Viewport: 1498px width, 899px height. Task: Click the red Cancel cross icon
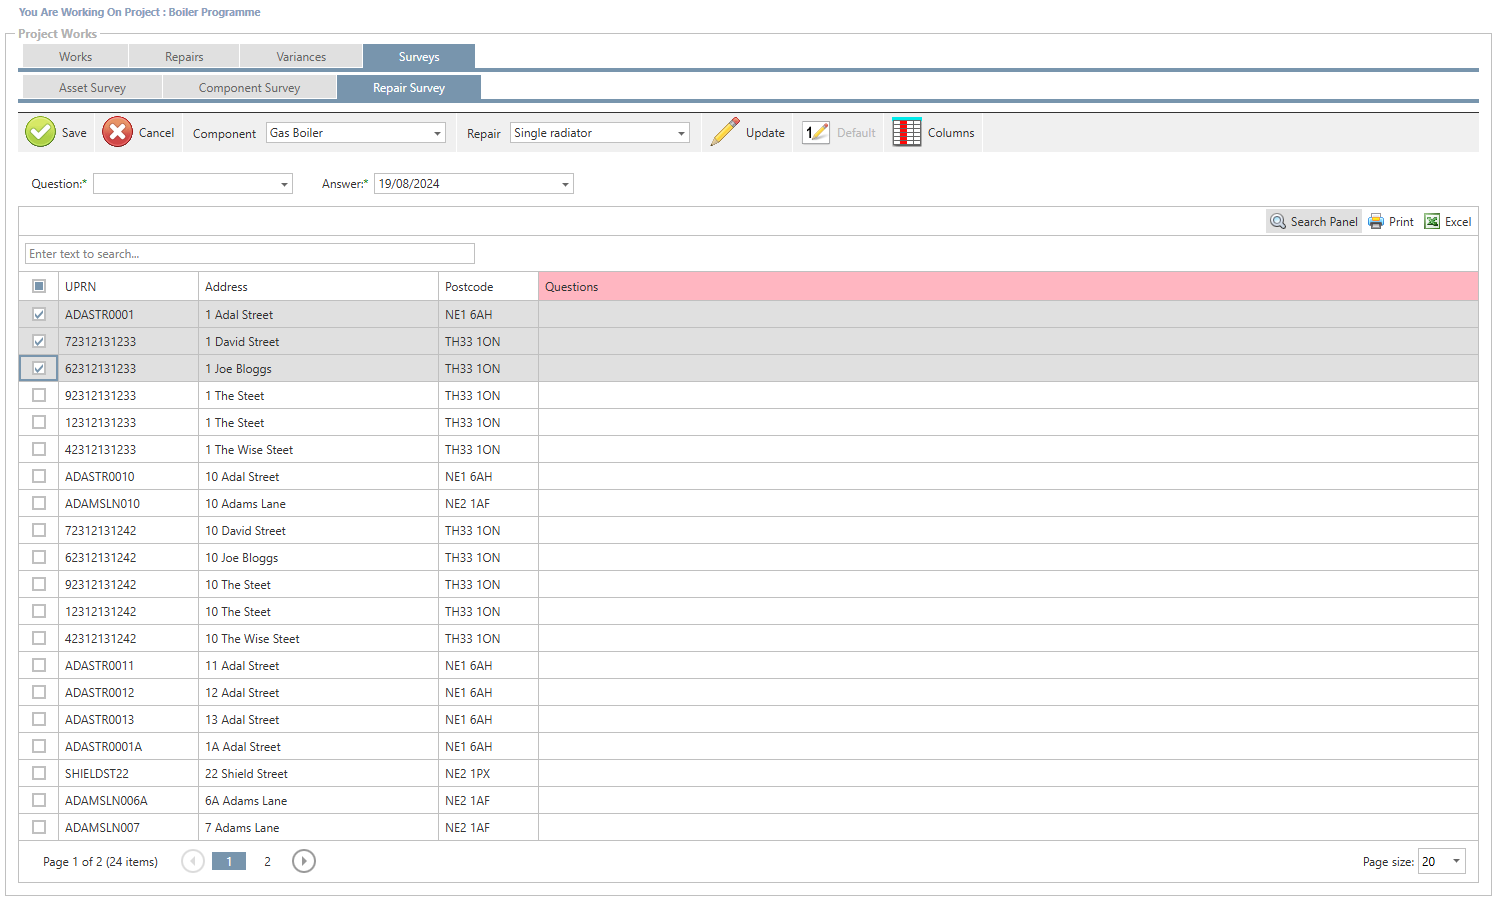(x=117, y=132)
